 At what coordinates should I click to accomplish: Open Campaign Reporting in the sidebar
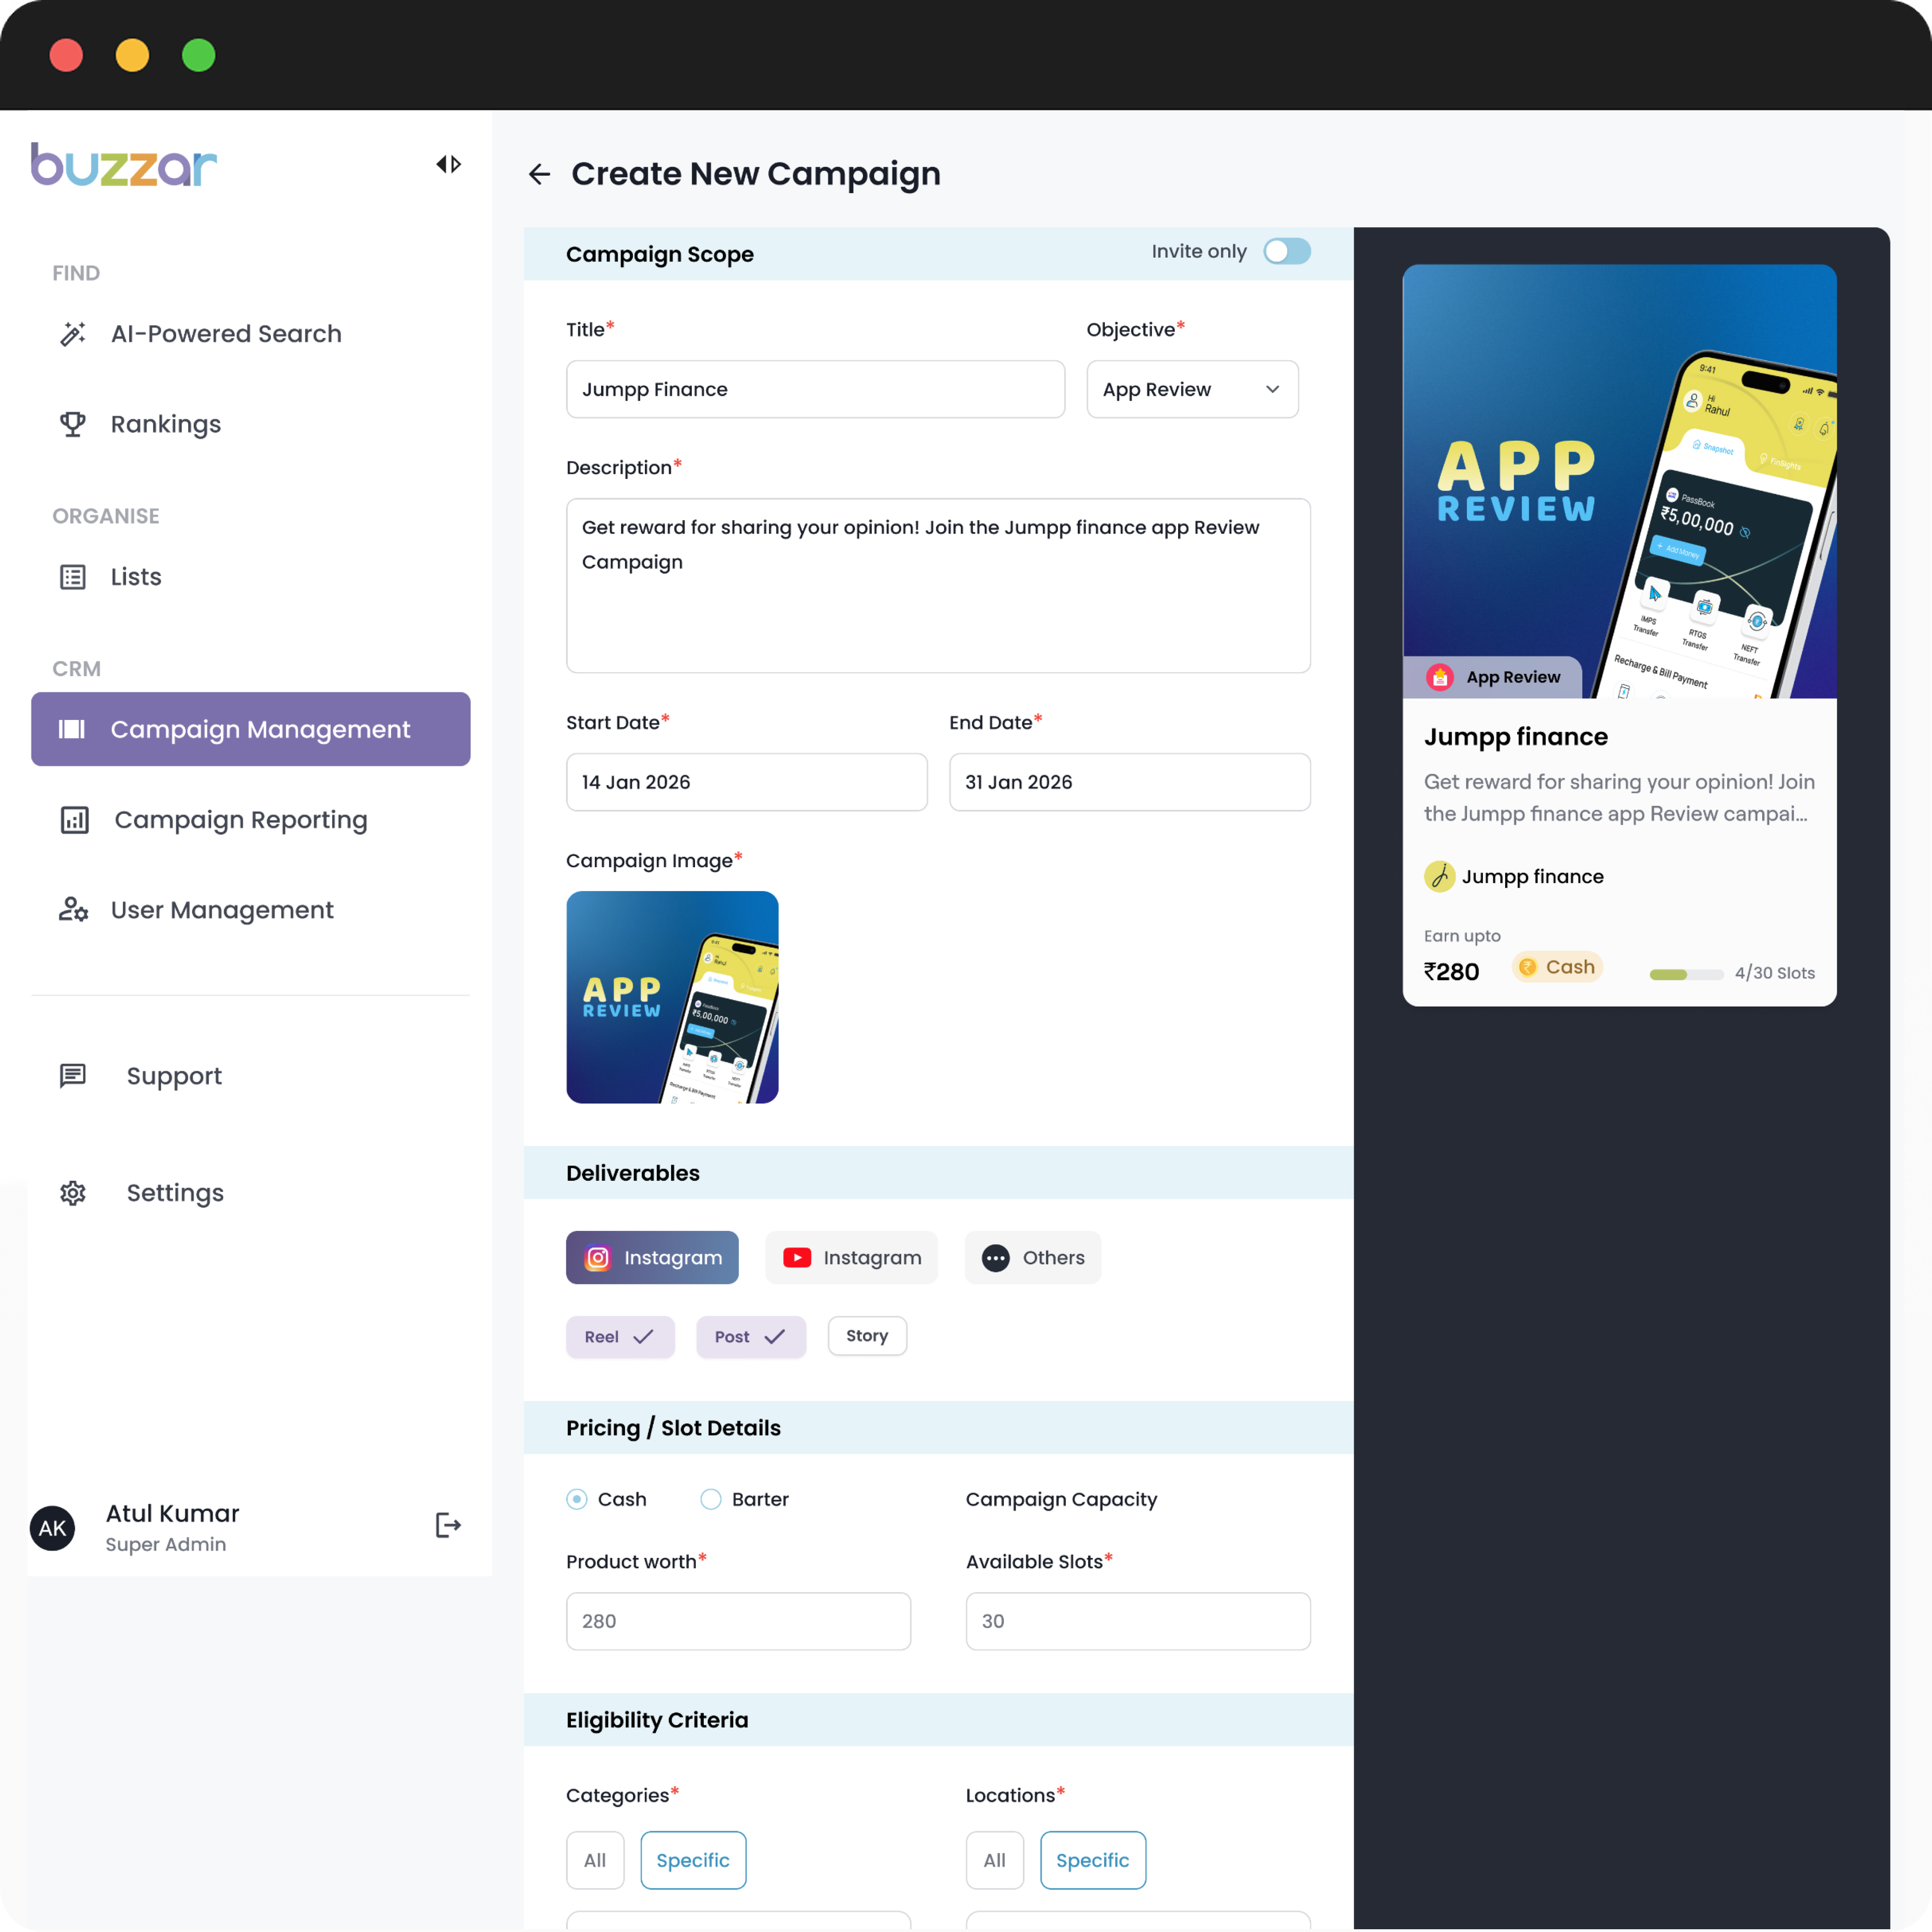click(240, 820)
